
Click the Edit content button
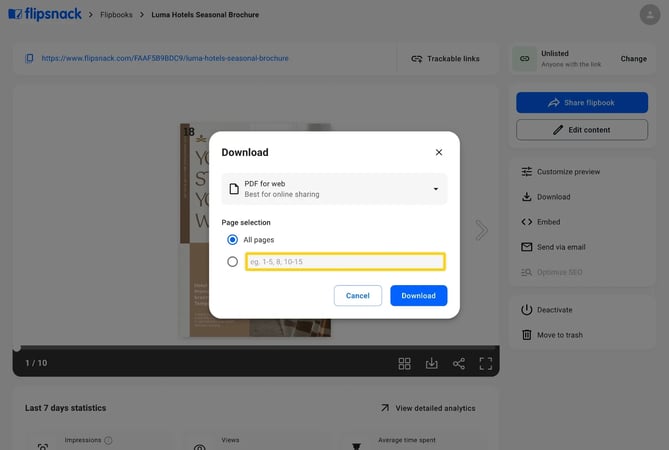[582, 130]
